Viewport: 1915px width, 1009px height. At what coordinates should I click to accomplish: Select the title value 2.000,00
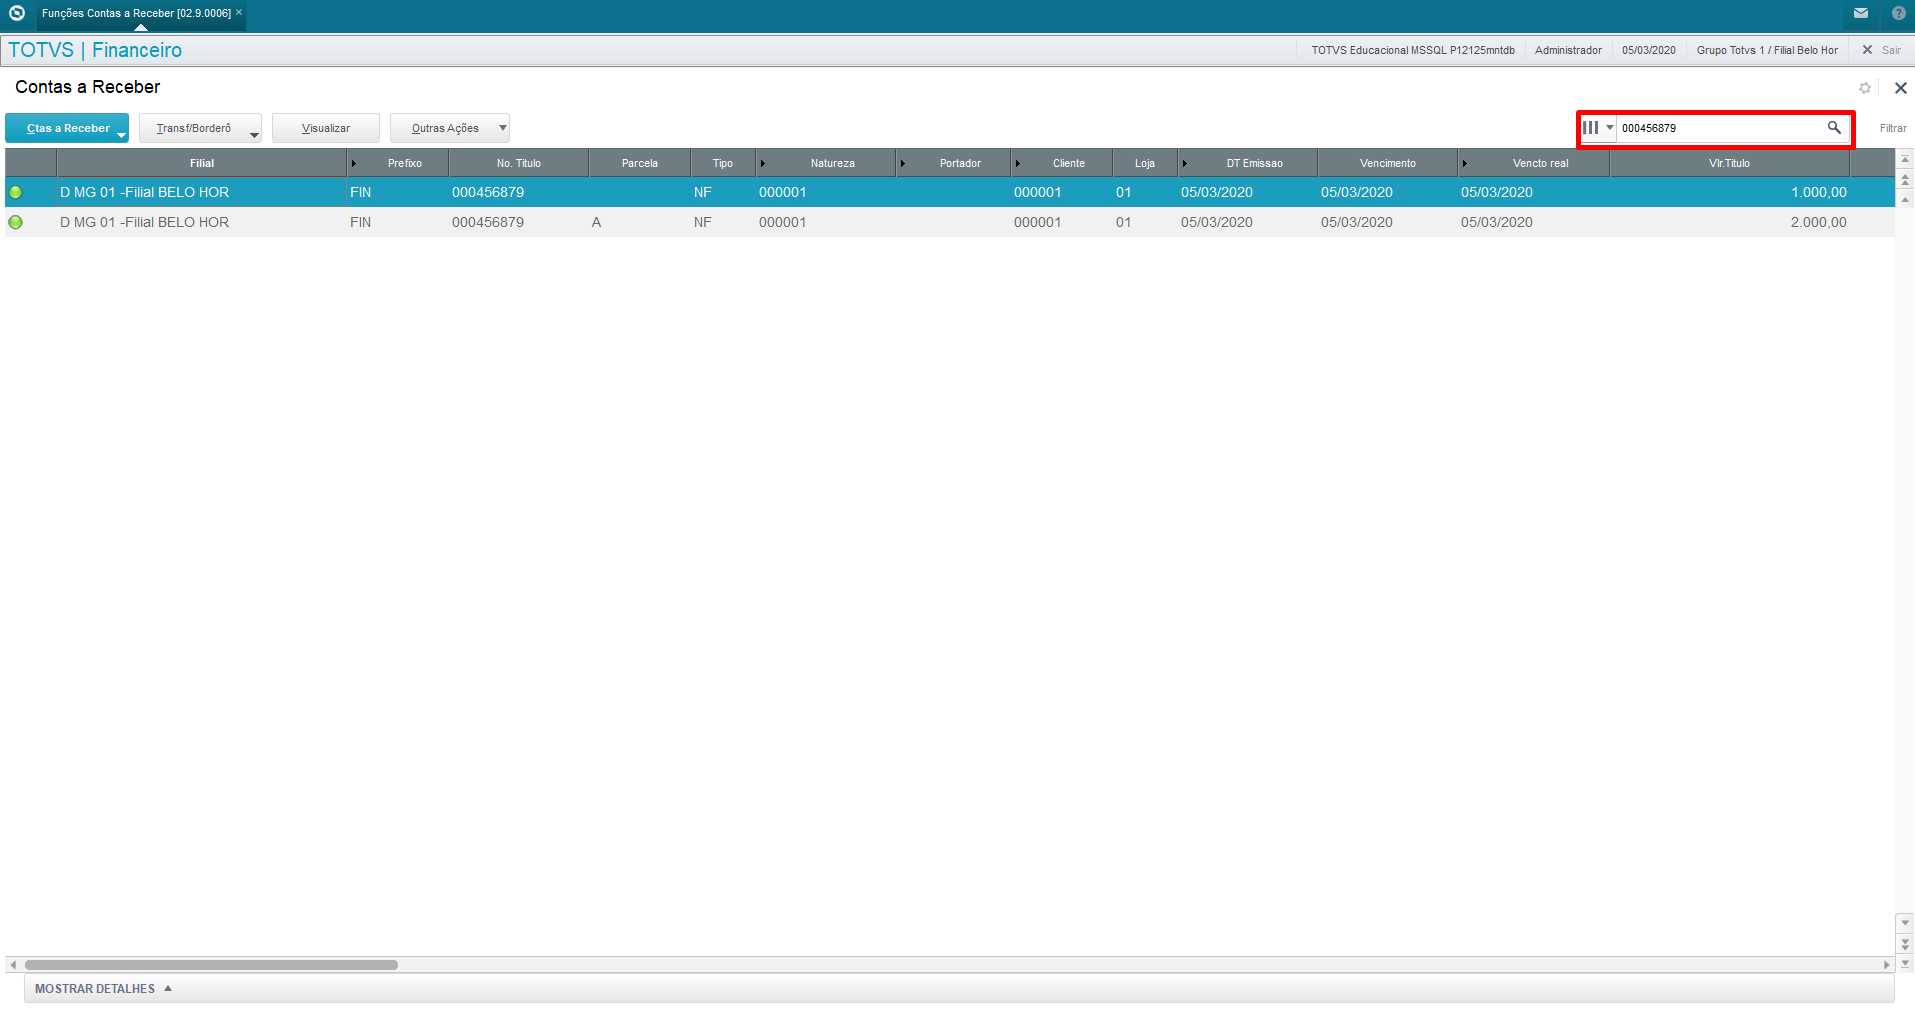pyautogui.click(x=1819, y=222)
